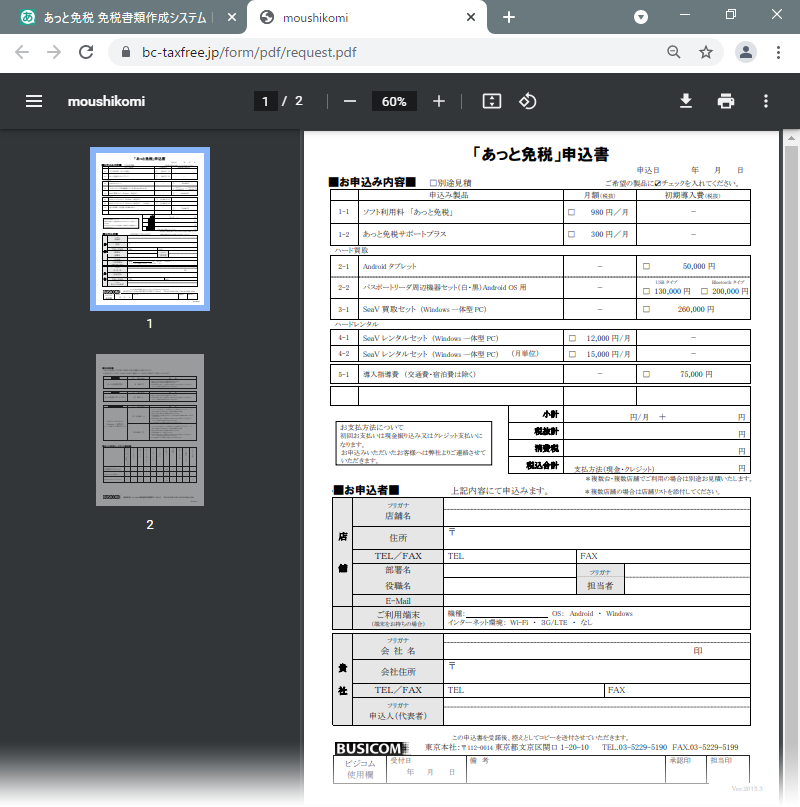Check the 50,000円 Android tablet checkbox
This screenshot has height=807, width=800.
pyautogui.click(x=646, y=267)
